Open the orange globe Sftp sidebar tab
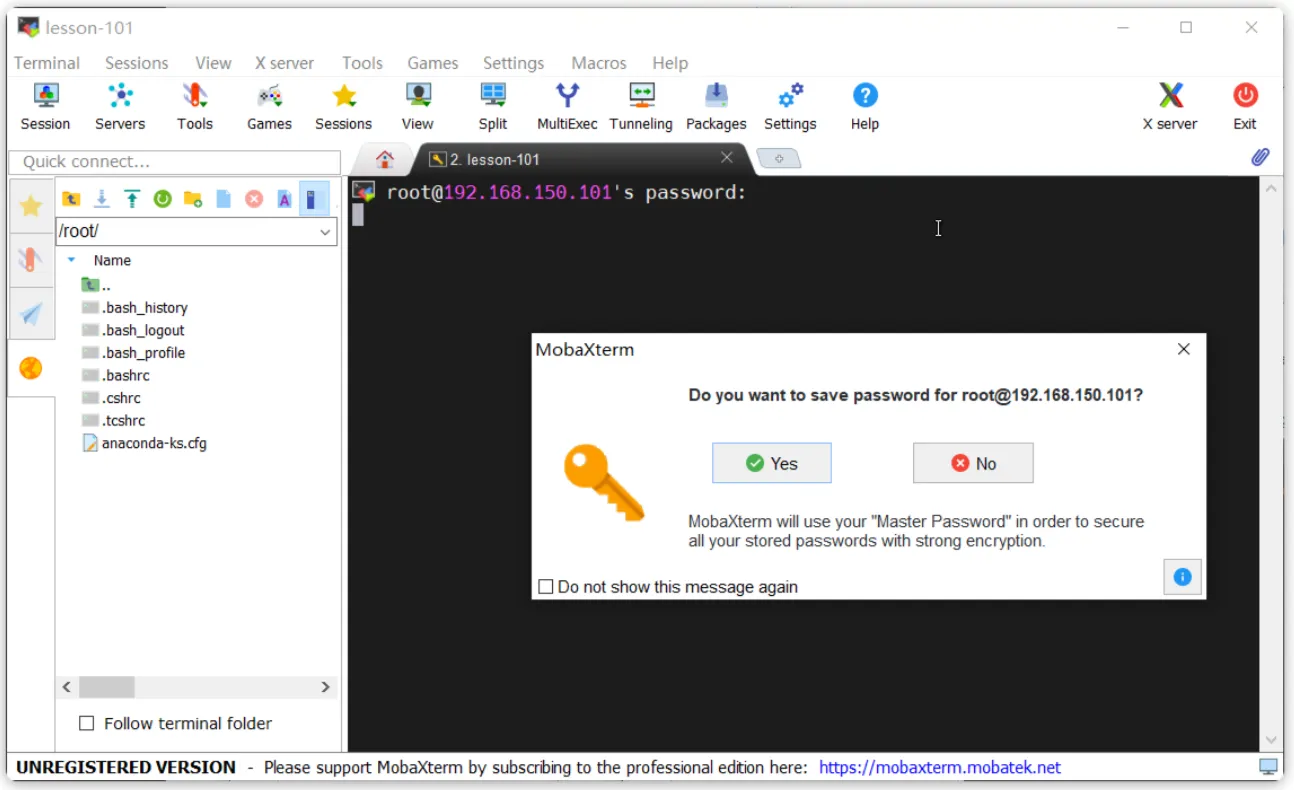 [x=31, y=369]
